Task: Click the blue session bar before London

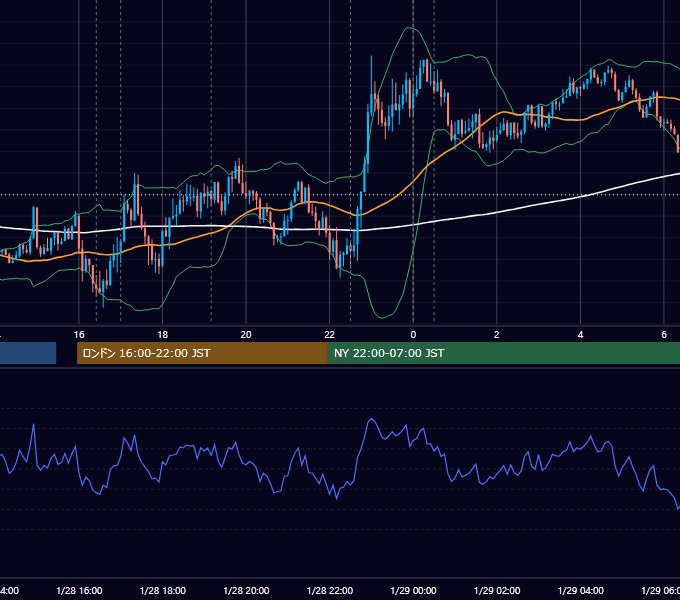Action: (x=28, y=353)
